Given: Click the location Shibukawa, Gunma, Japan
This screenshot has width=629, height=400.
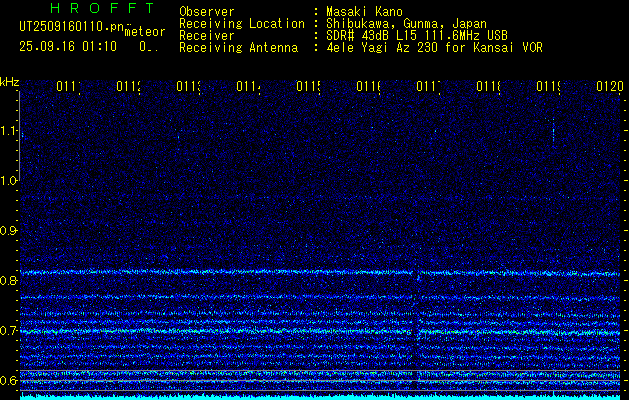Looking at the screenshot, I should [406, 24].
